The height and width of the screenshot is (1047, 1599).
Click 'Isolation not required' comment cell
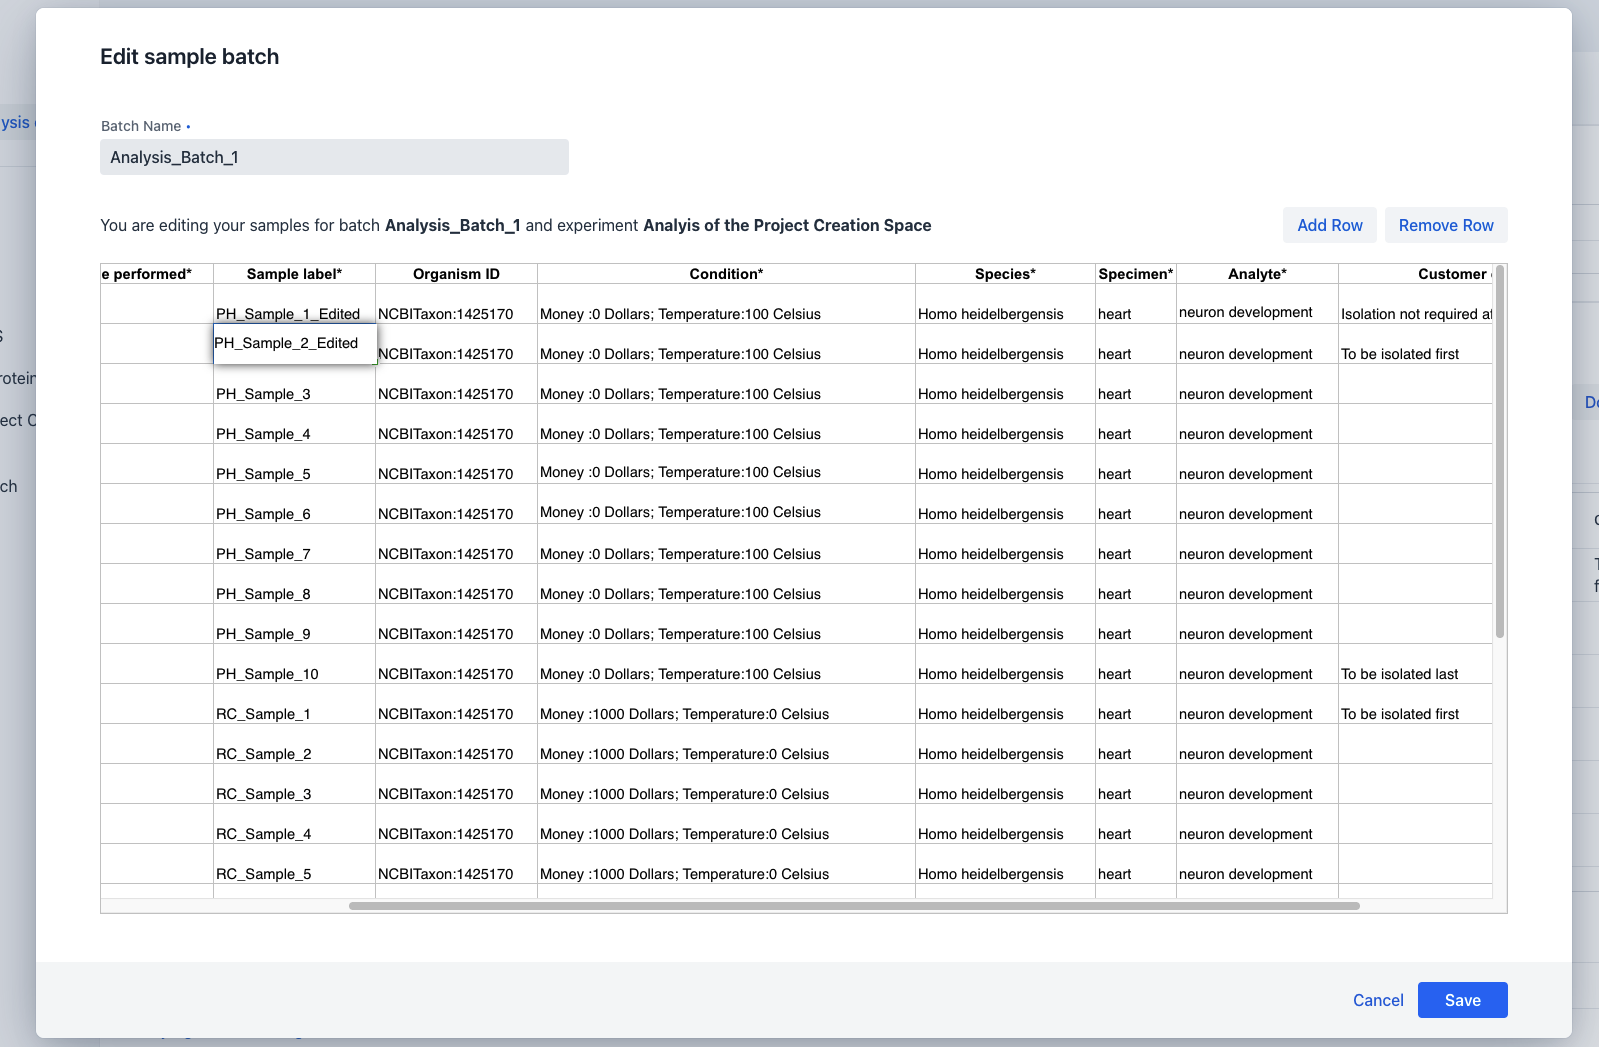pyautogui.click(x=1415, y=304)
